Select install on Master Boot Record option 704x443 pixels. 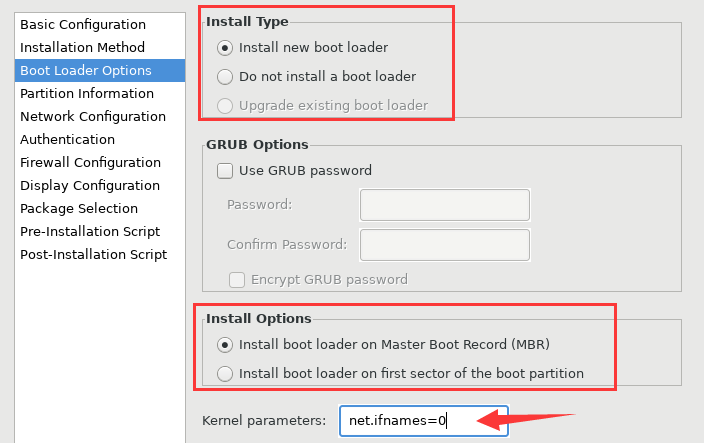pos(225,345)
